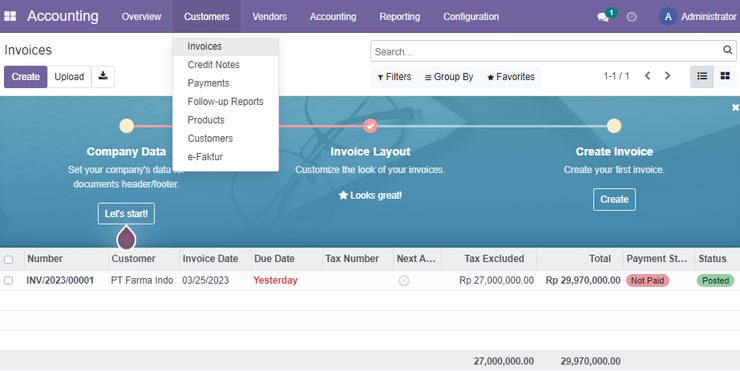Select Payments menu entry
Screen dimensions: 740x371
pos(226,83)
